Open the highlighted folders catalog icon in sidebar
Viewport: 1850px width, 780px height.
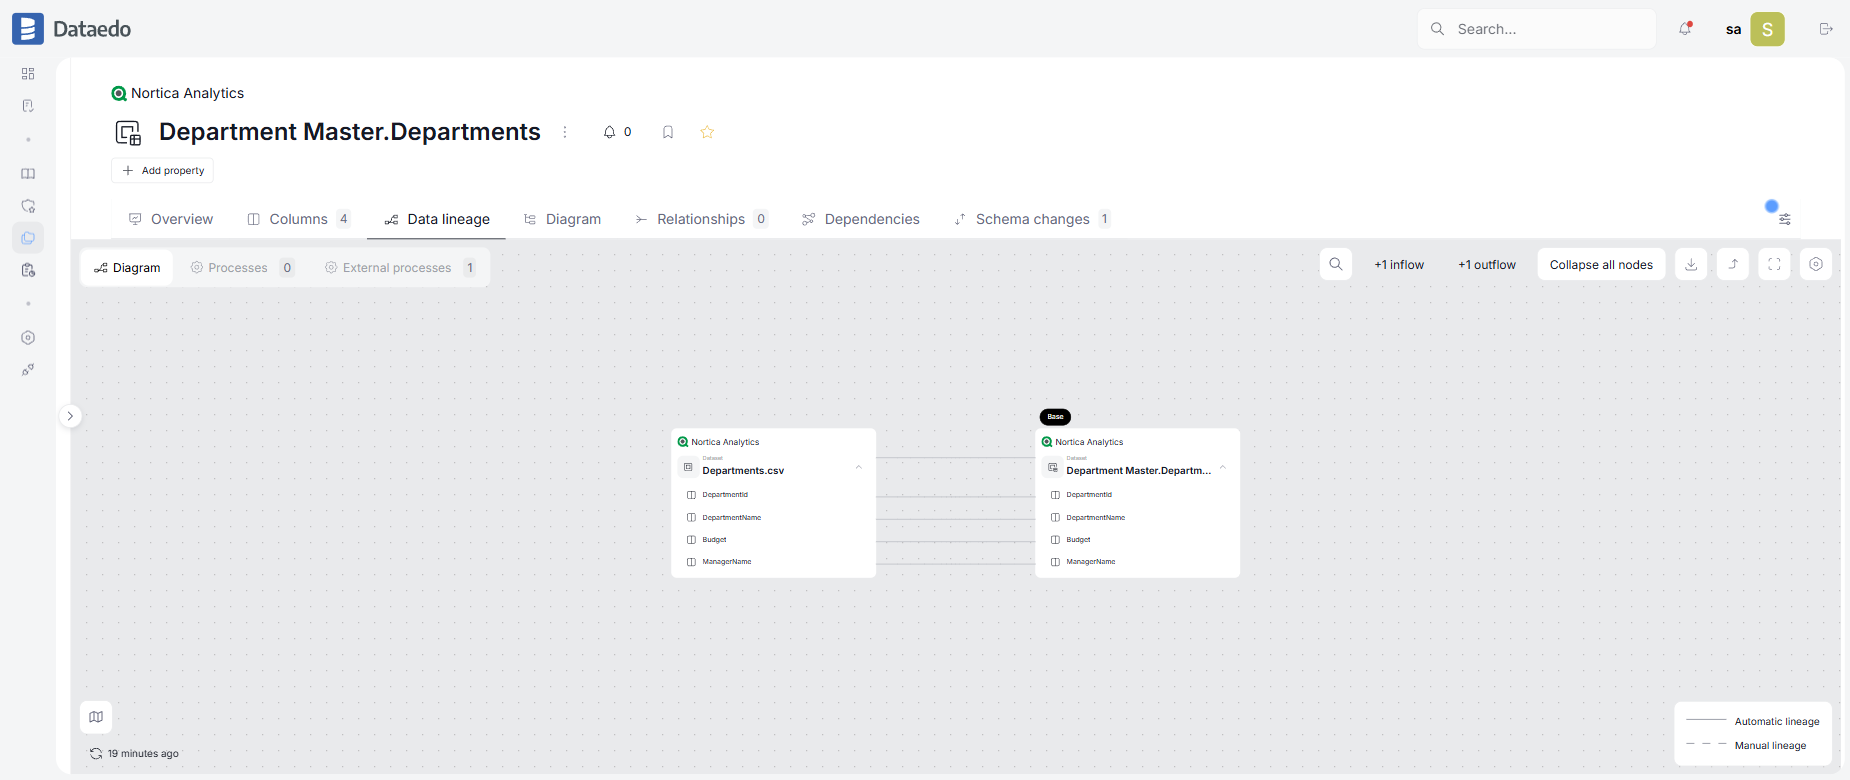tap(28, 238)
